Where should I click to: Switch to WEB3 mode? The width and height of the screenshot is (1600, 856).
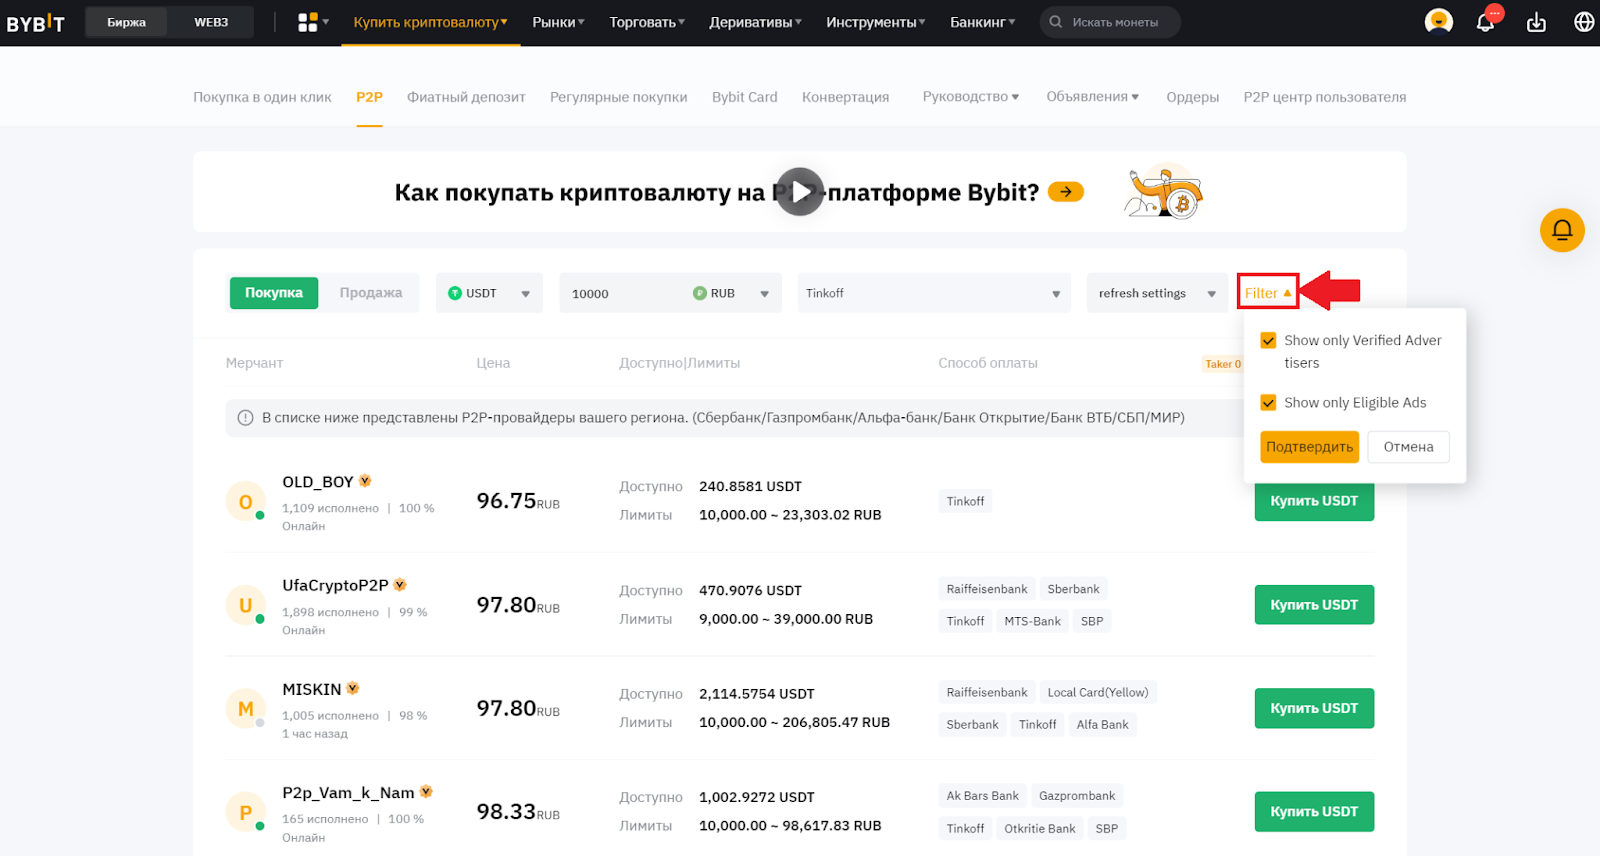click(x=211, y=22)
